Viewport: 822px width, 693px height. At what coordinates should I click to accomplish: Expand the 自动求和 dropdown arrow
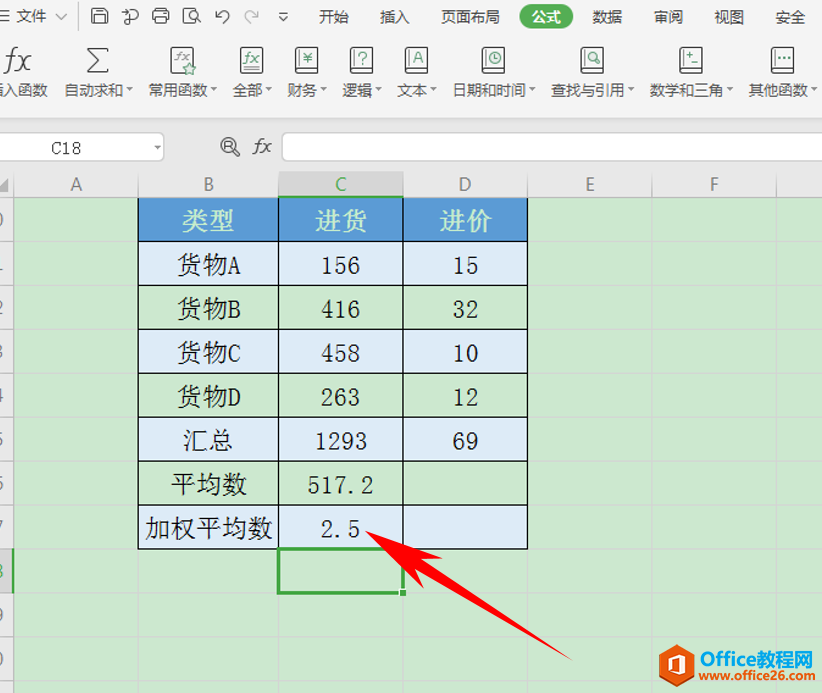pos(129,90)
